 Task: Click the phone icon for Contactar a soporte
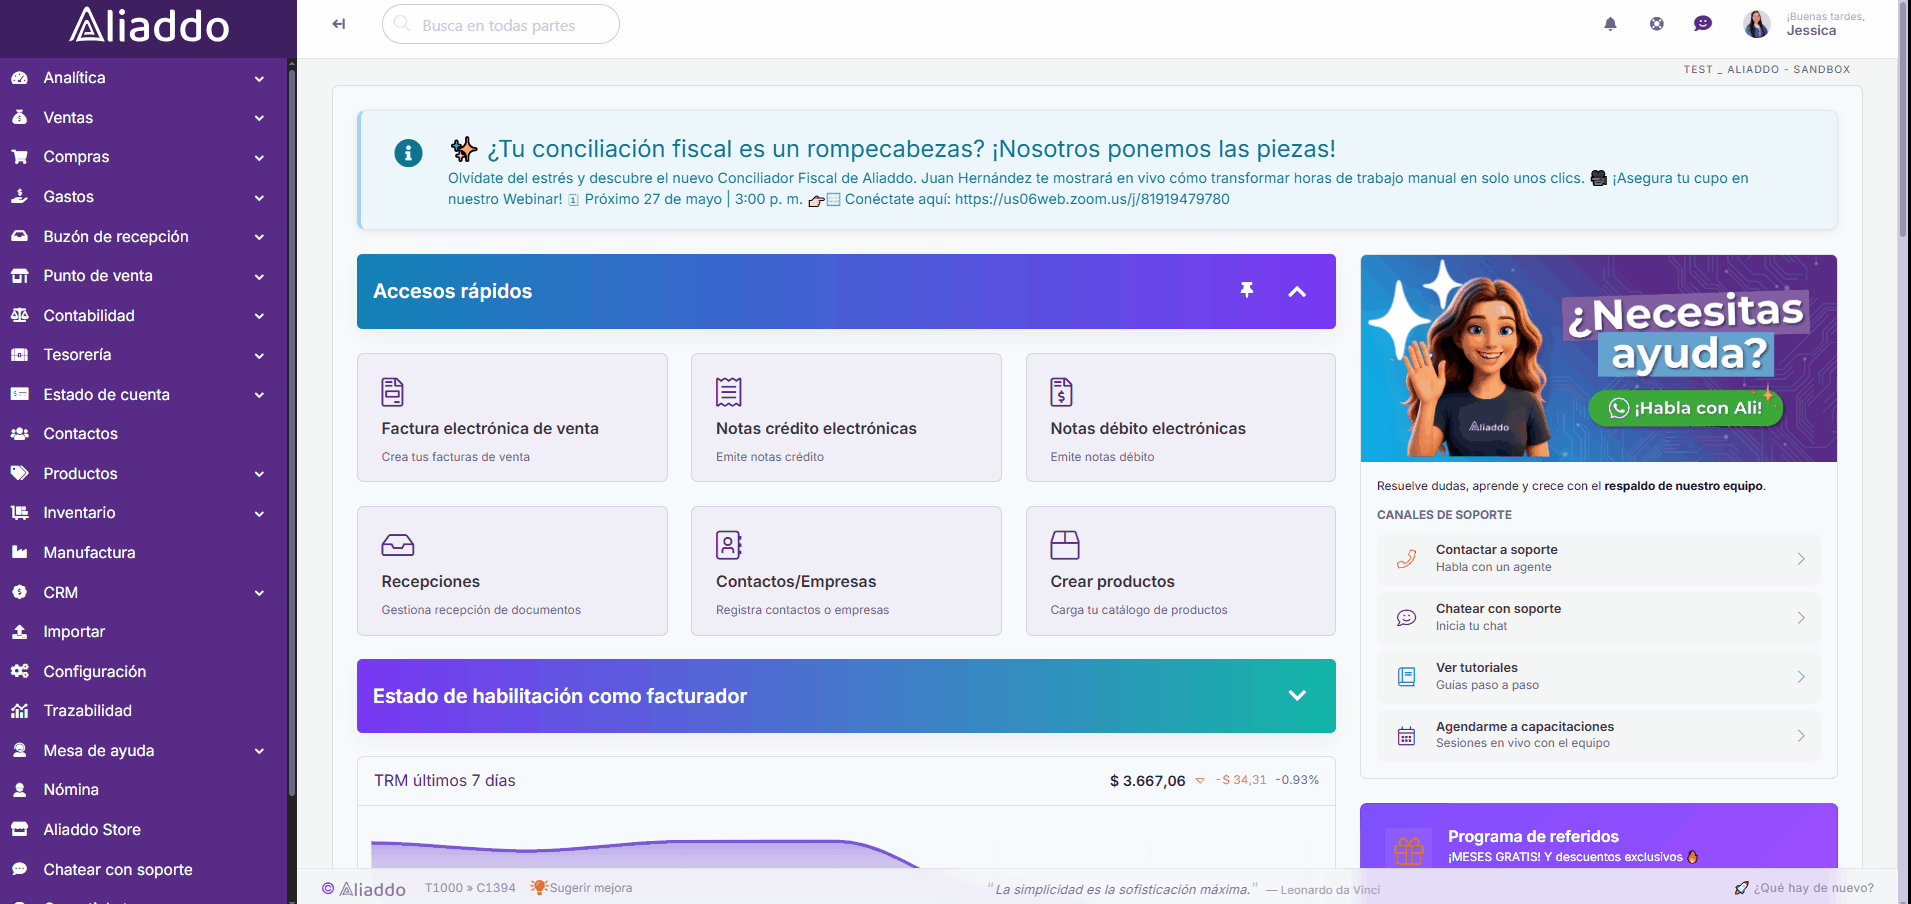click(x=1406, y=559)
